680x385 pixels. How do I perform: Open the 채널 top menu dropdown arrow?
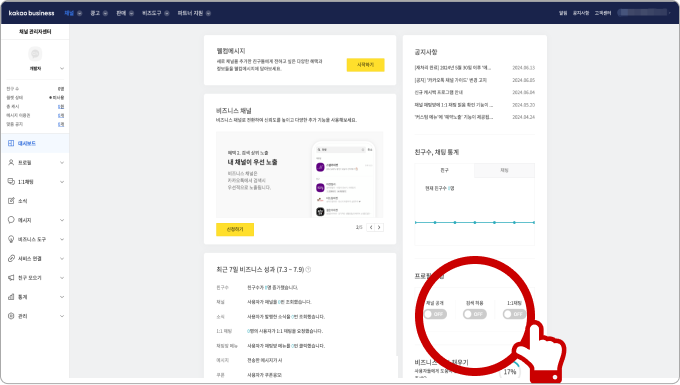79,13
